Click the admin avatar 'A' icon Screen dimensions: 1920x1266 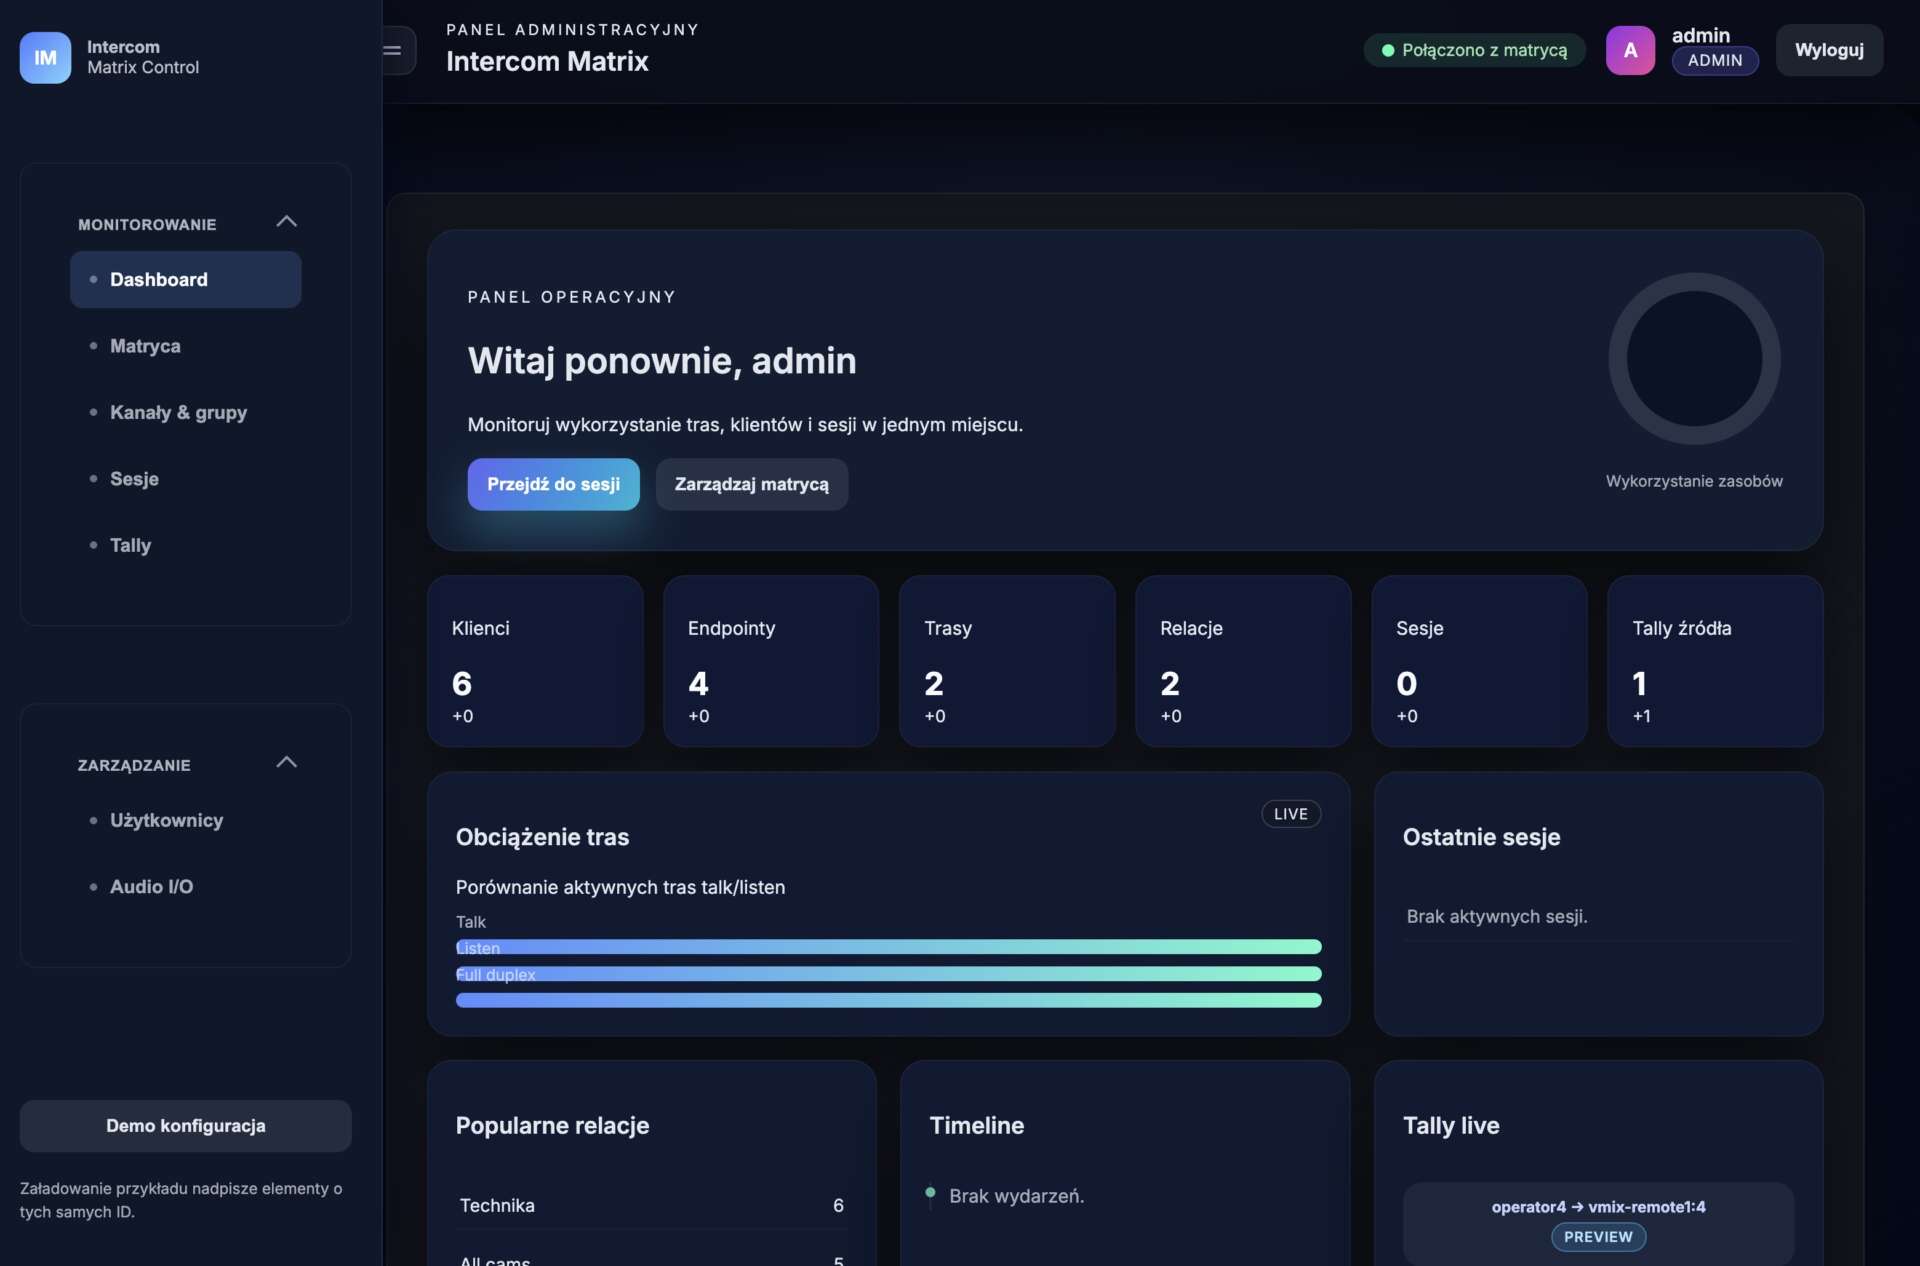coord(1630,50)
